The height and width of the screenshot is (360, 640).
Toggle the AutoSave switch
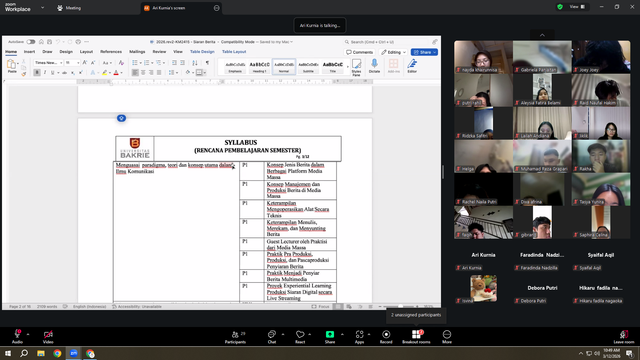point(31,42)
